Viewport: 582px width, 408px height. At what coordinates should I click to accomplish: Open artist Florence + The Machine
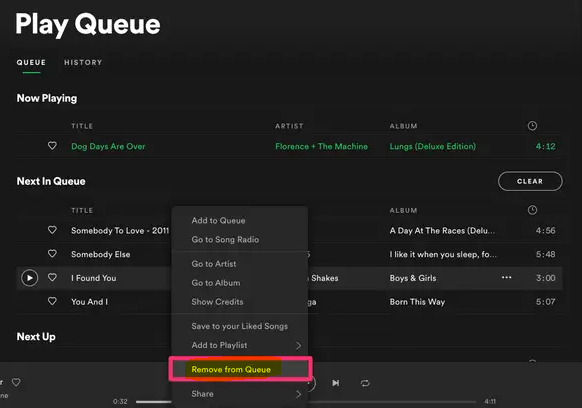tap(321, 146)
